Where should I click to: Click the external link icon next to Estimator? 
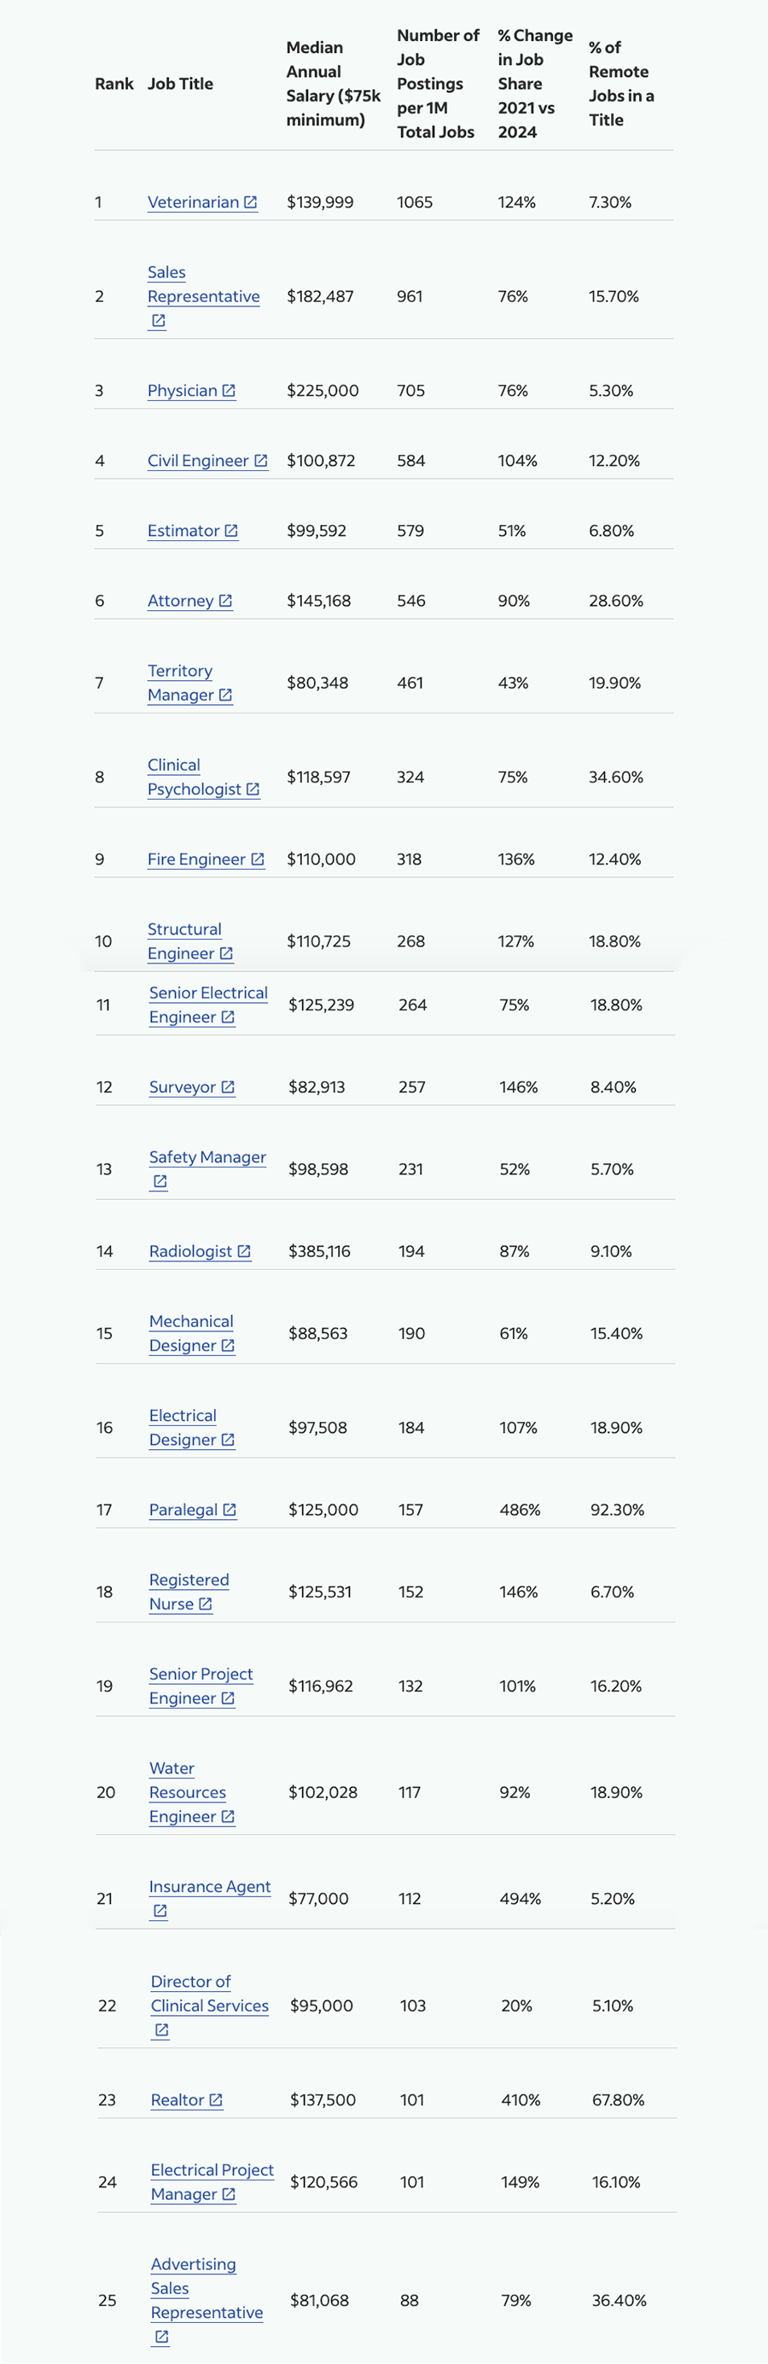(230, 530)
